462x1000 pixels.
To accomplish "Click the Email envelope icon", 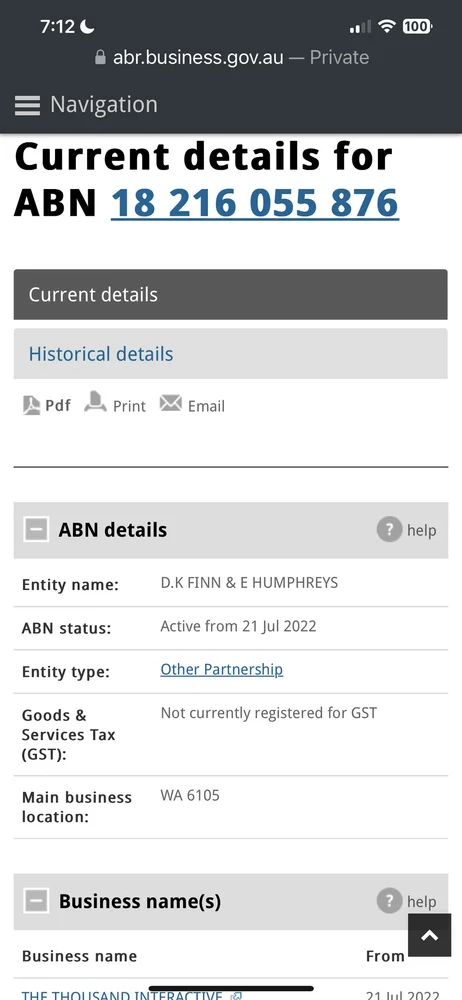I will 170,403.
